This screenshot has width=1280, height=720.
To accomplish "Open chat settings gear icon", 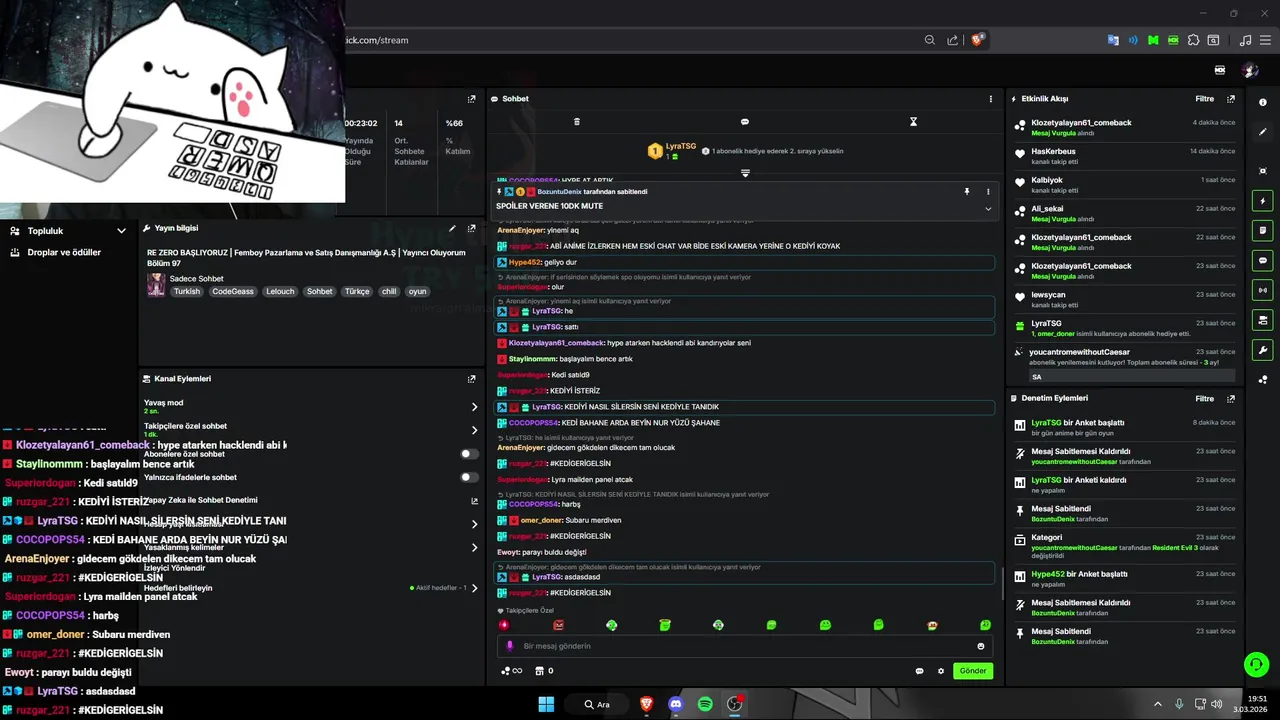I will pyautogui.click(x=941, y=671).
